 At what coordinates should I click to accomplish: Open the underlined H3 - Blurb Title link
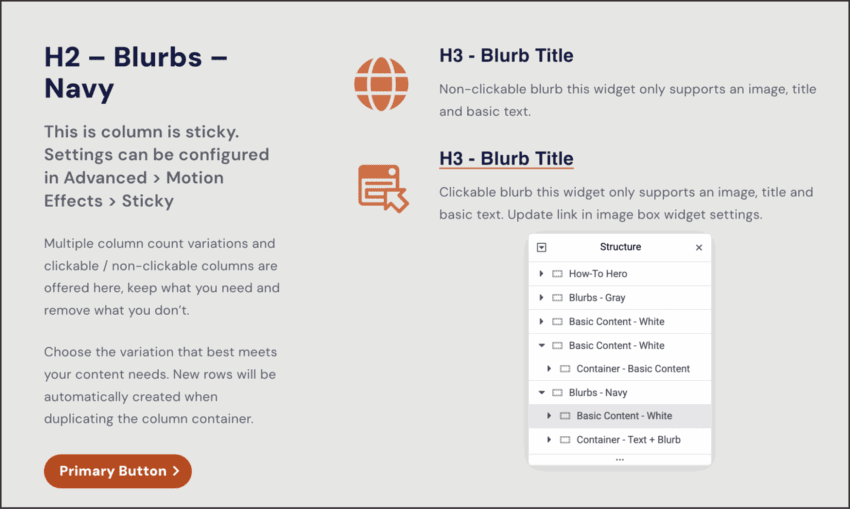[506, 159]
